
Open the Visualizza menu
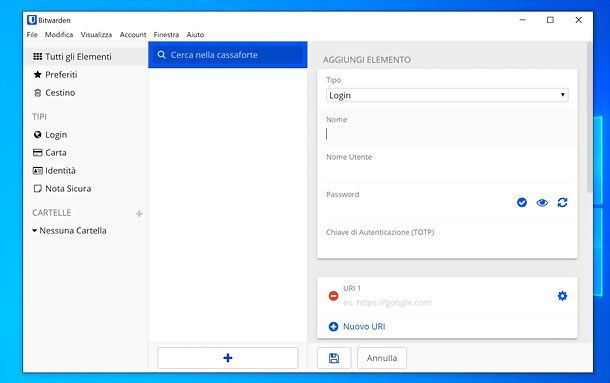[x=96, y=35]
